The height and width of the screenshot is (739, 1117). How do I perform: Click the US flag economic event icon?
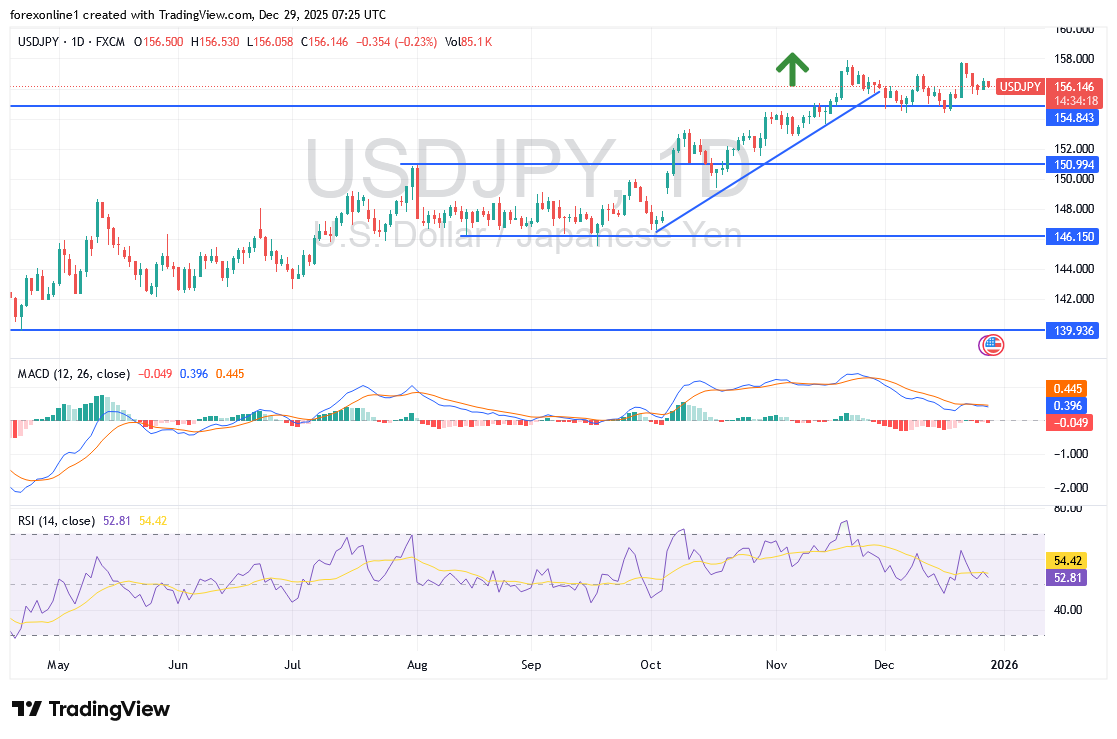992,345
